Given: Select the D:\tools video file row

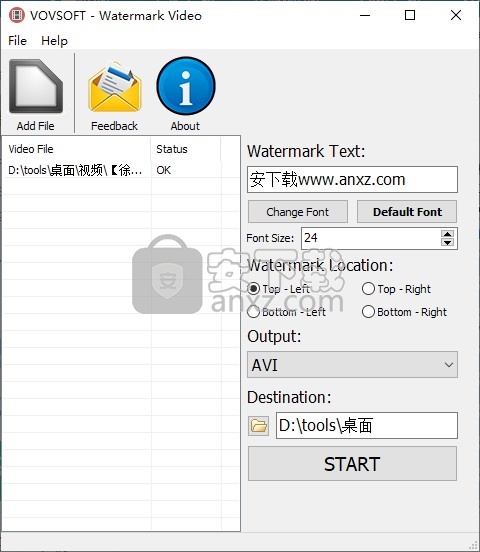Looking at the screenshot, I should point(121,170).
